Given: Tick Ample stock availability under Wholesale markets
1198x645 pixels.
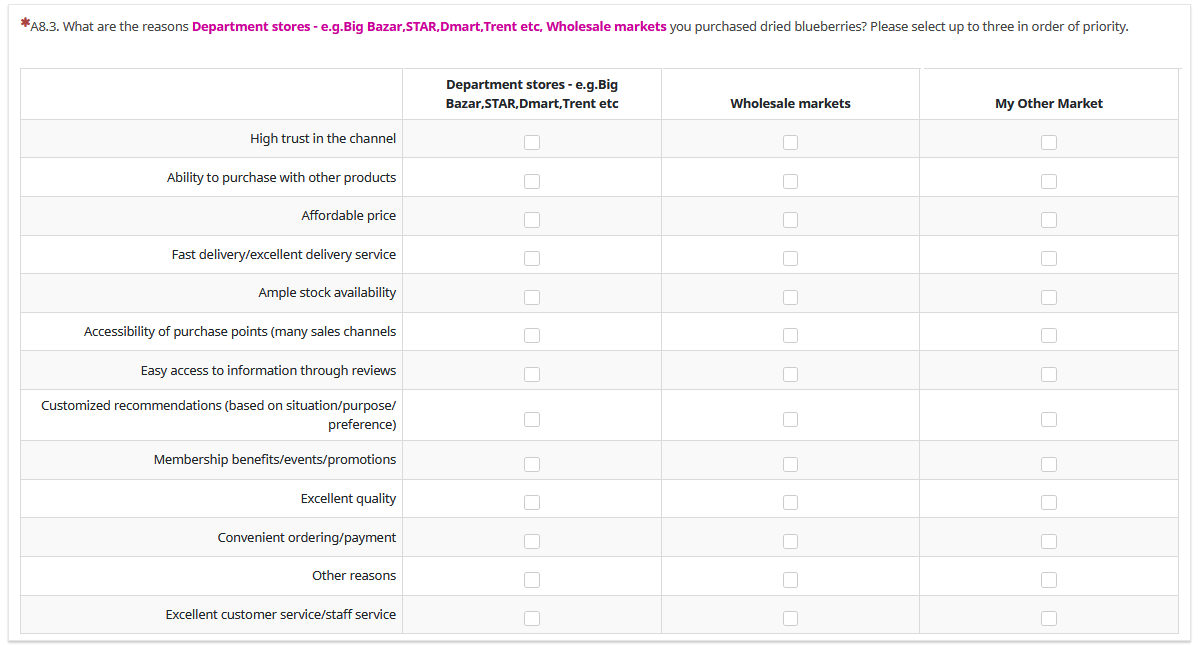Looking at the screenshot, I should 790,297.
